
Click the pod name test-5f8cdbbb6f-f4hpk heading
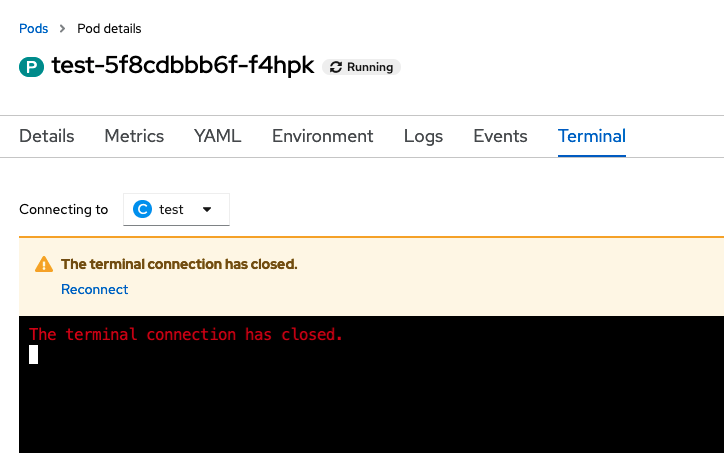point(183,67)
